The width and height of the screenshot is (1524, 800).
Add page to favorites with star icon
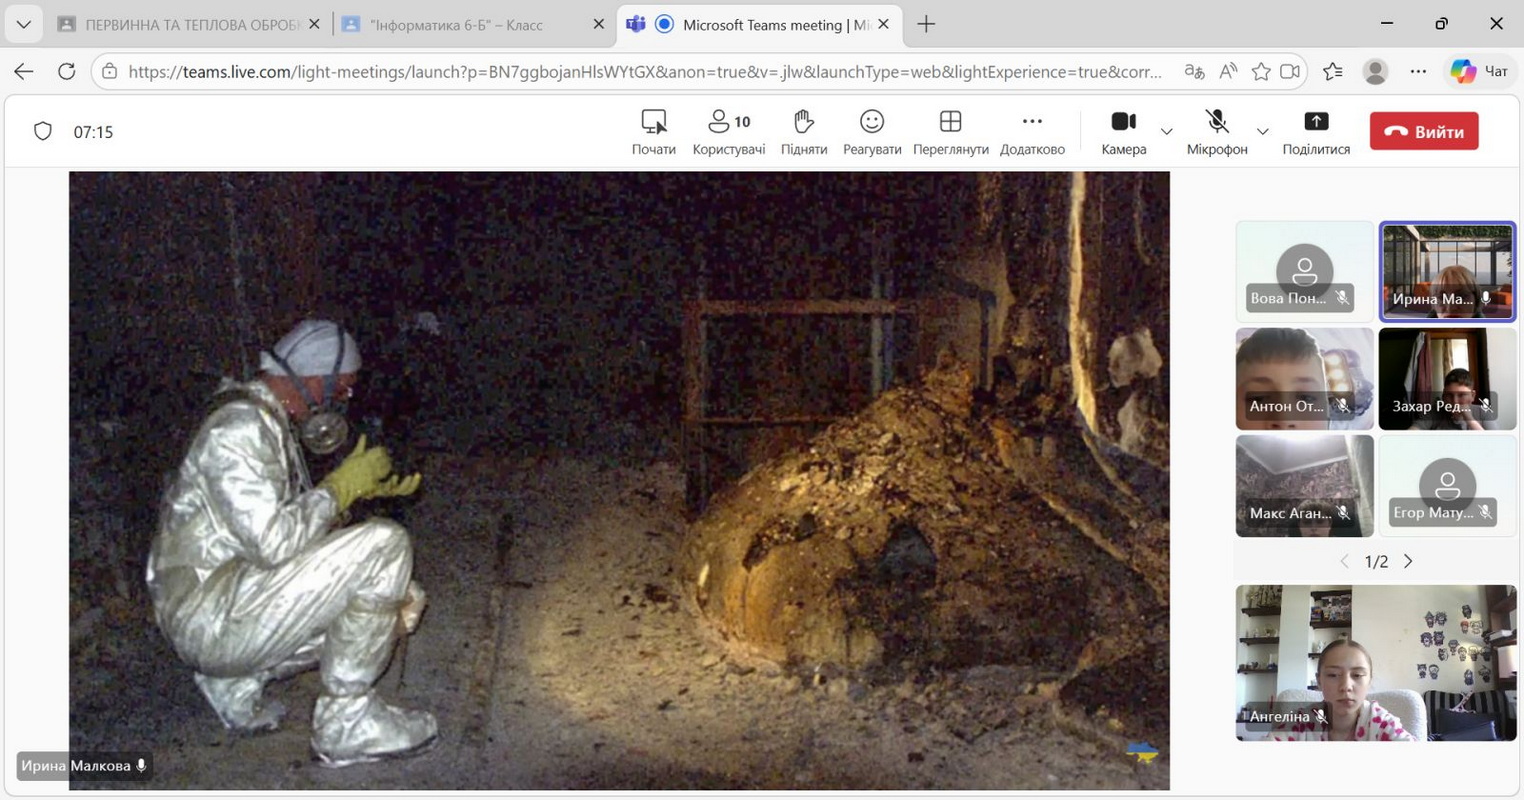[1261, 72]
